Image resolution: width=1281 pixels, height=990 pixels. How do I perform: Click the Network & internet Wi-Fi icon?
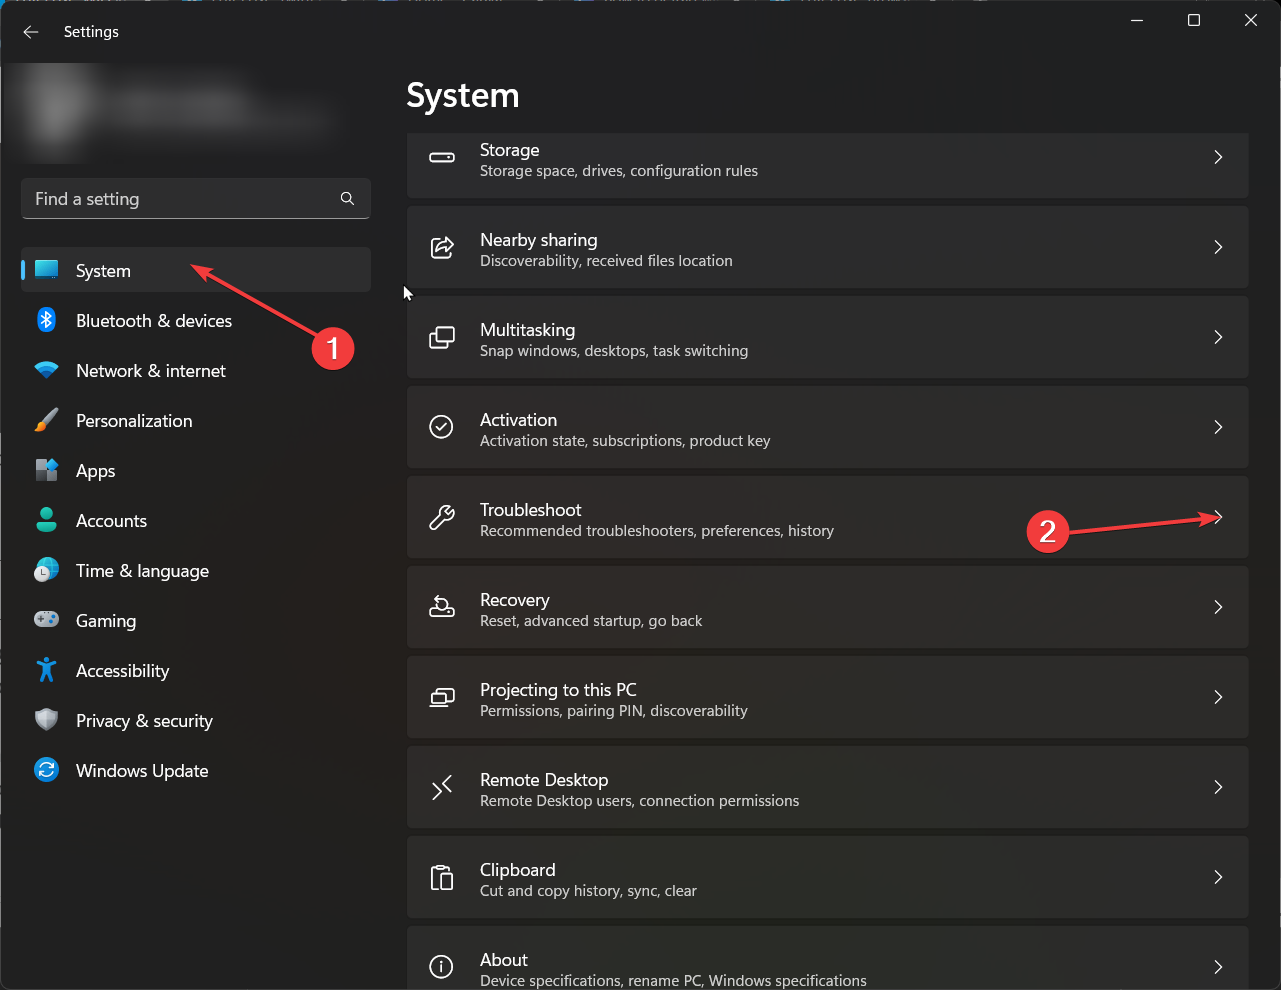(46, 370)
